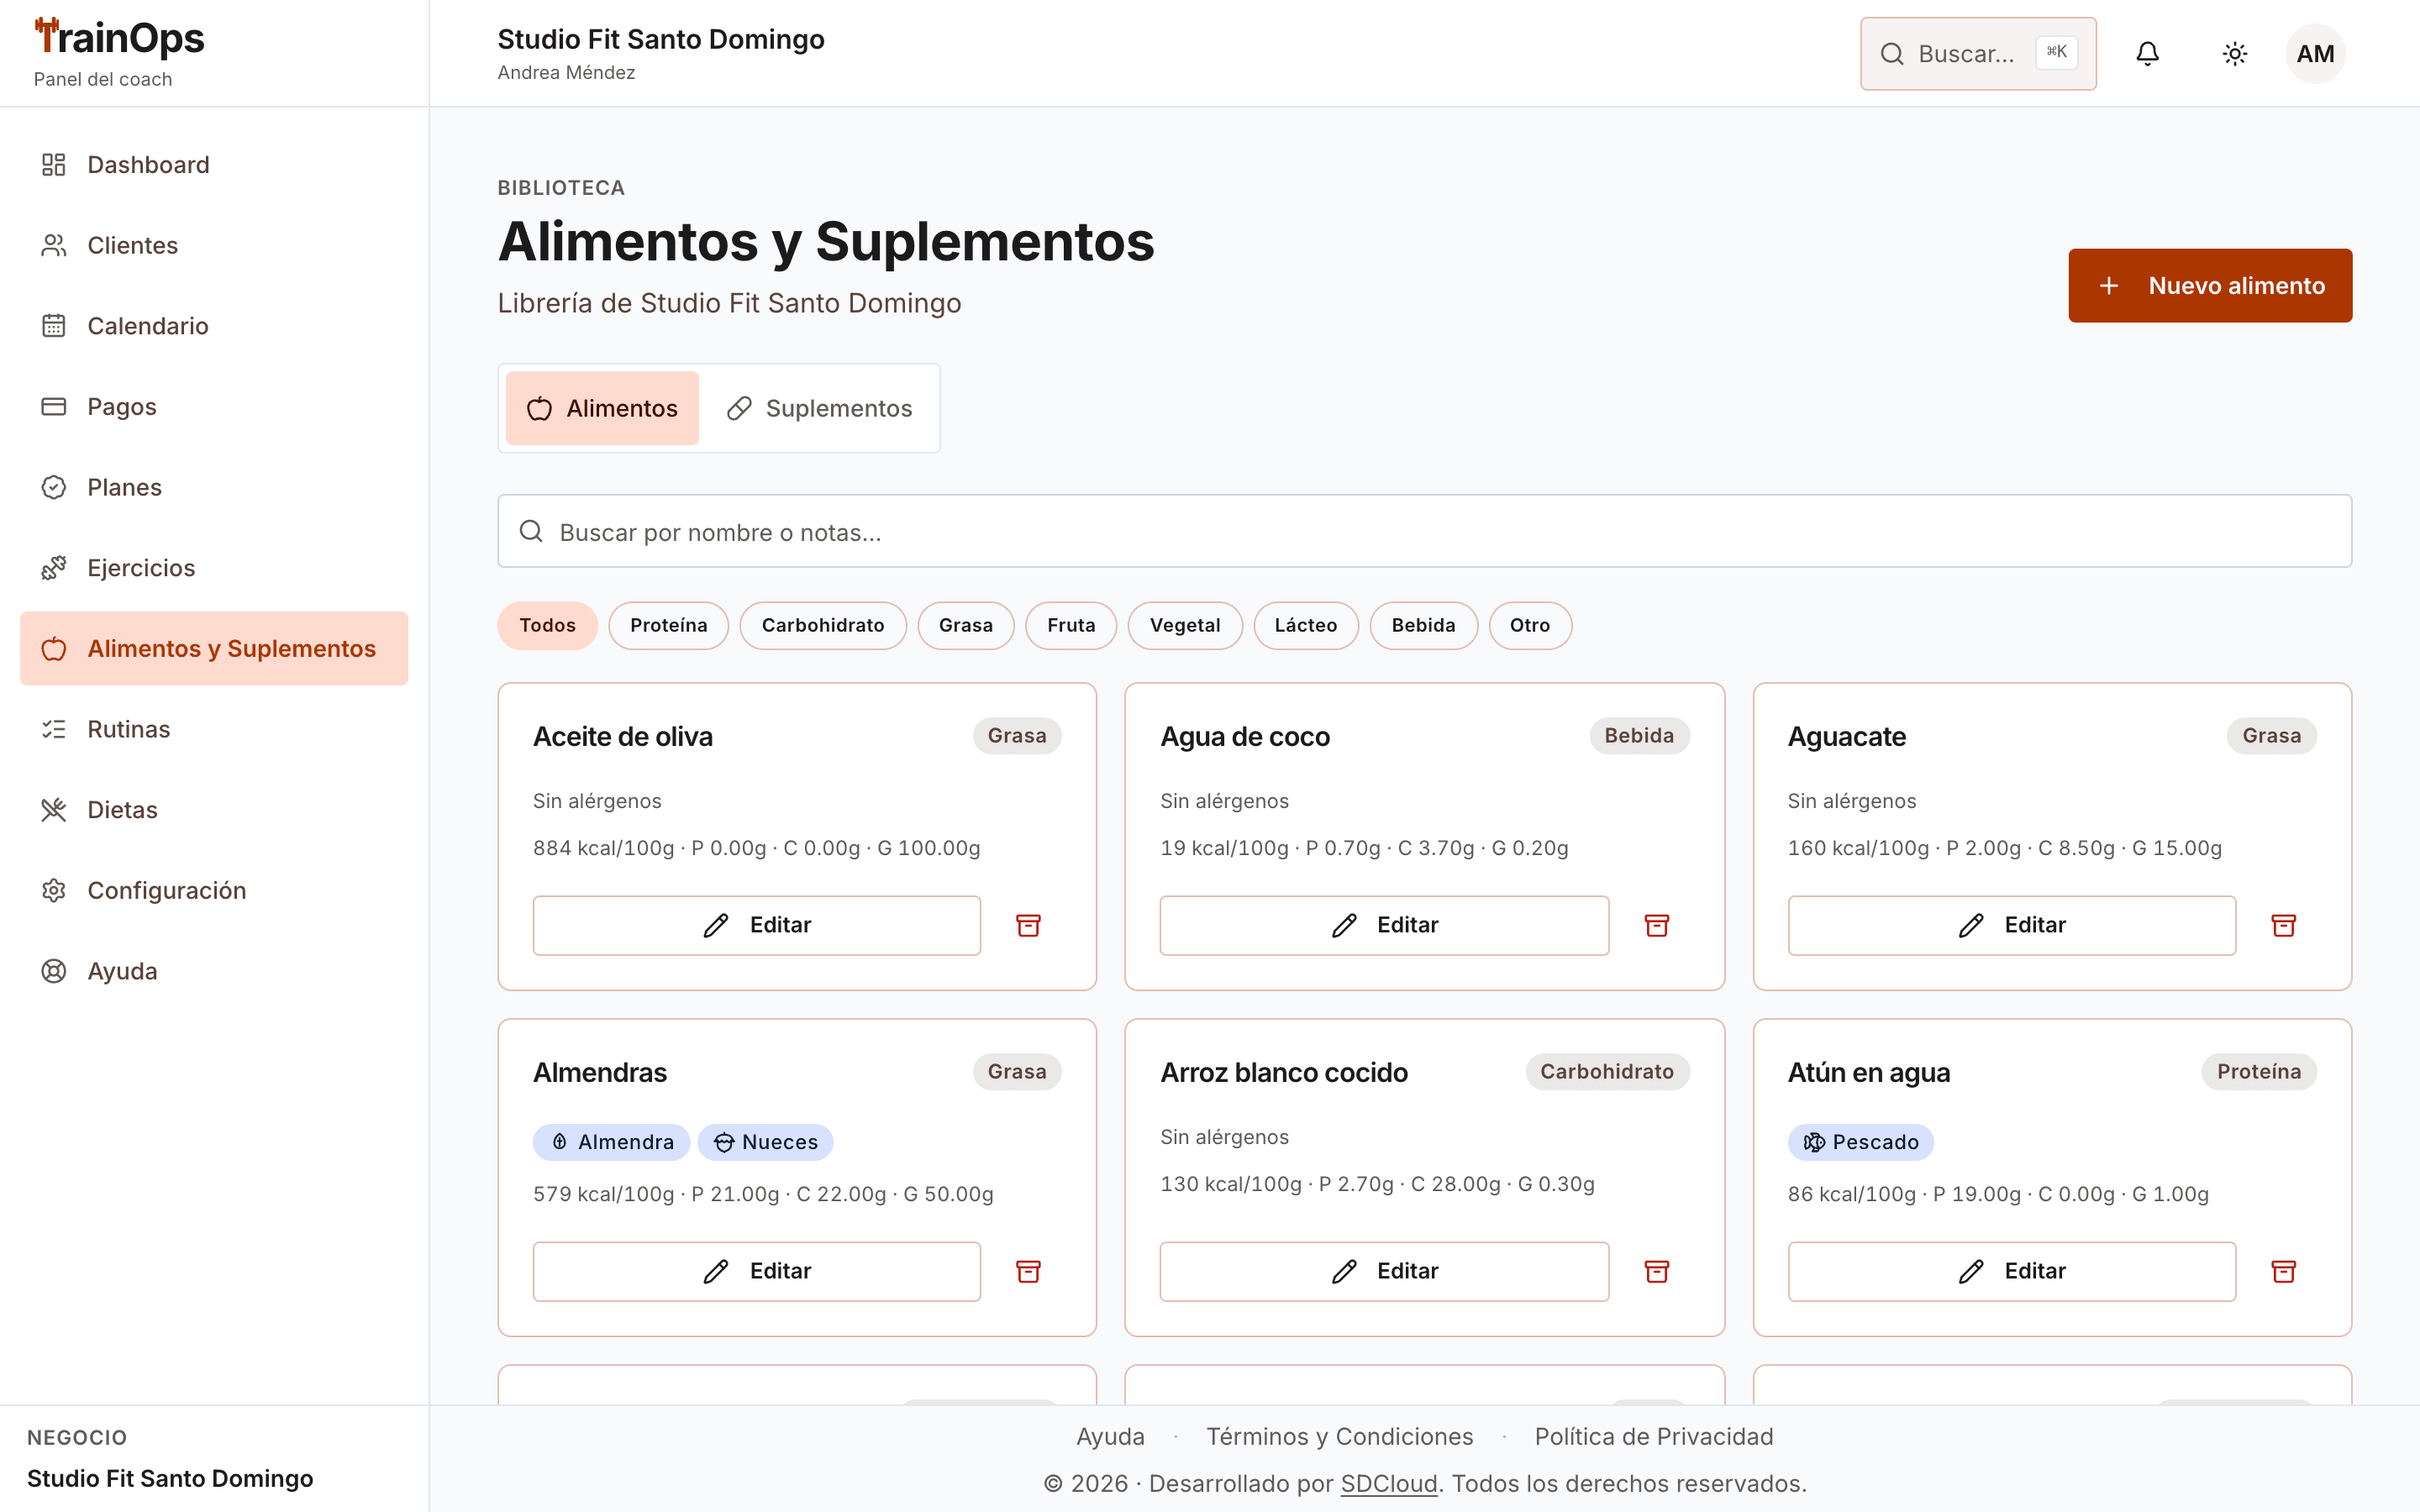Select the Carbohidrato filter chip
The height and width of the screenshot is (1512, 2420).
[822, 625]
